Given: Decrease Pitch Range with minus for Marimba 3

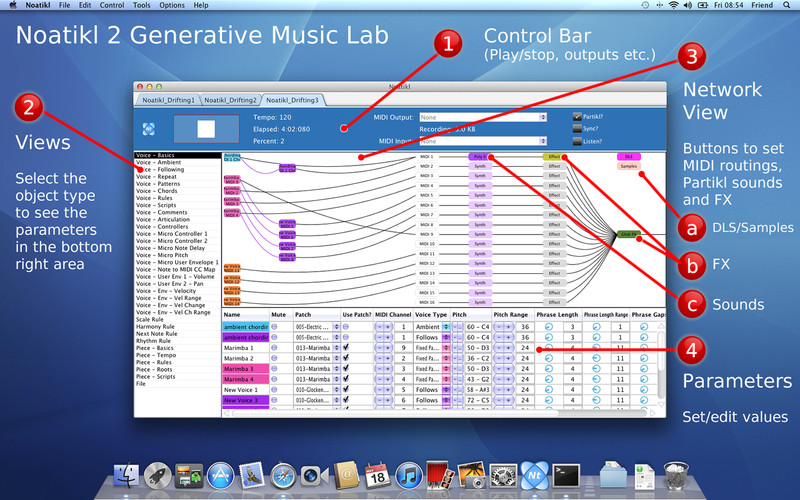Looking at the screenshot, I should [499, 368].
